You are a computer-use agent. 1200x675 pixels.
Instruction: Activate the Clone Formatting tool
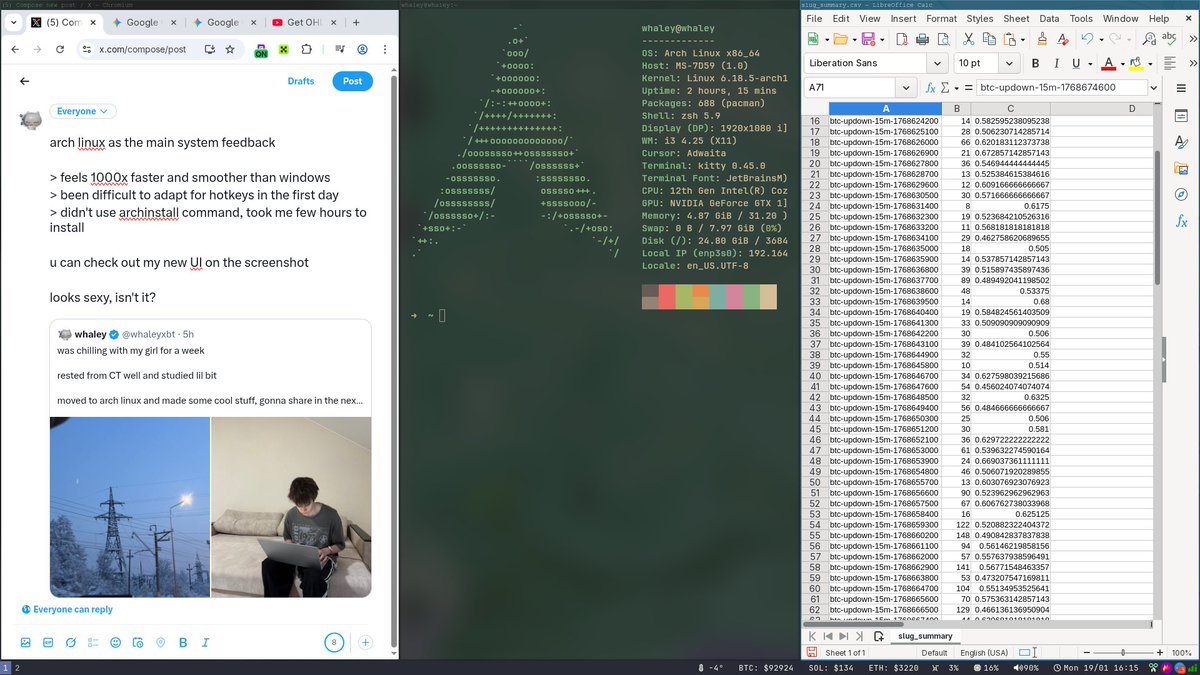pos(1042,38)
